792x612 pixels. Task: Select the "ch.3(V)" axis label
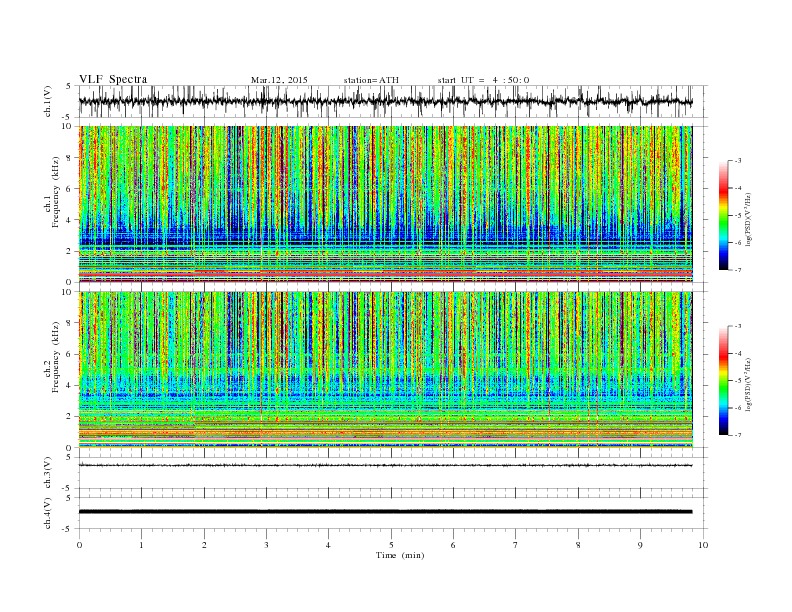point(48,473)
